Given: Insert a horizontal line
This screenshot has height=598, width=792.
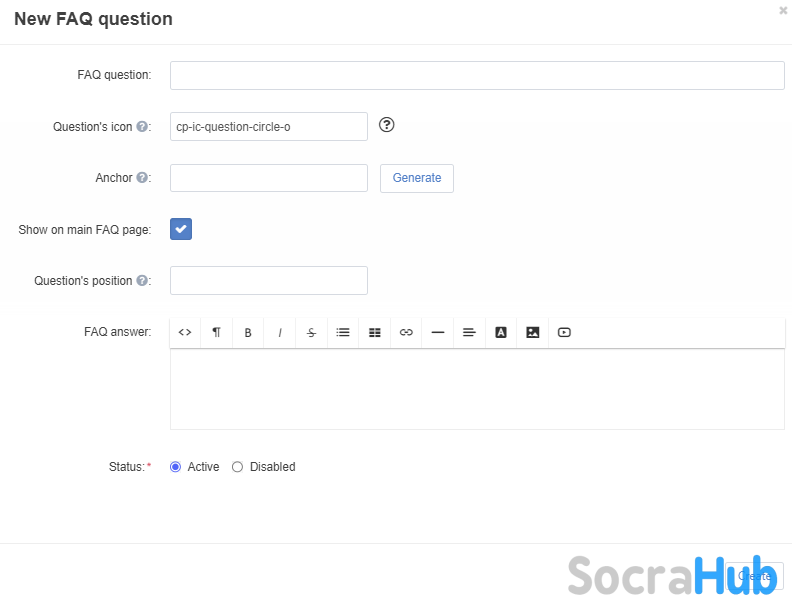Looking at the screenshot, I should [437, 333].
